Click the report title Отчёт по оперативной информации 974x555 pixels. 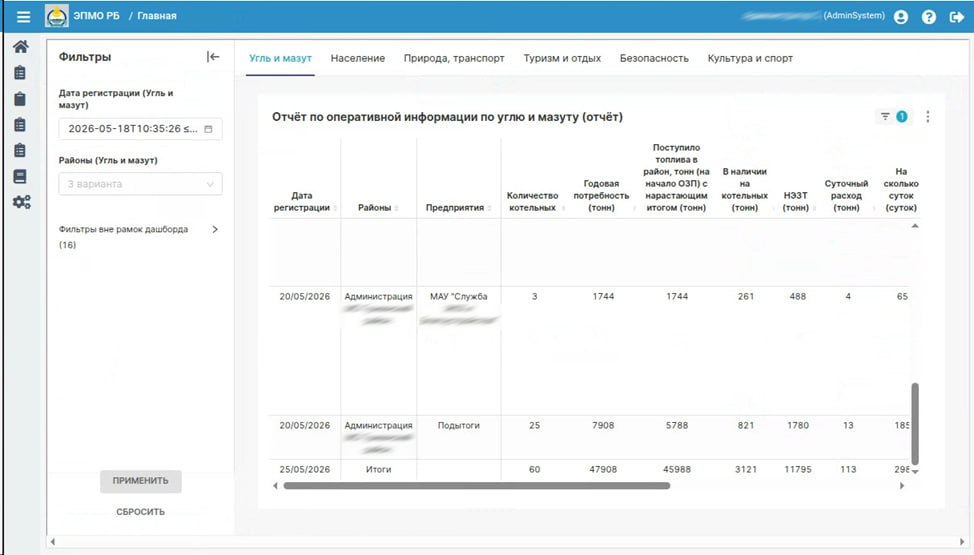point(447,117)
